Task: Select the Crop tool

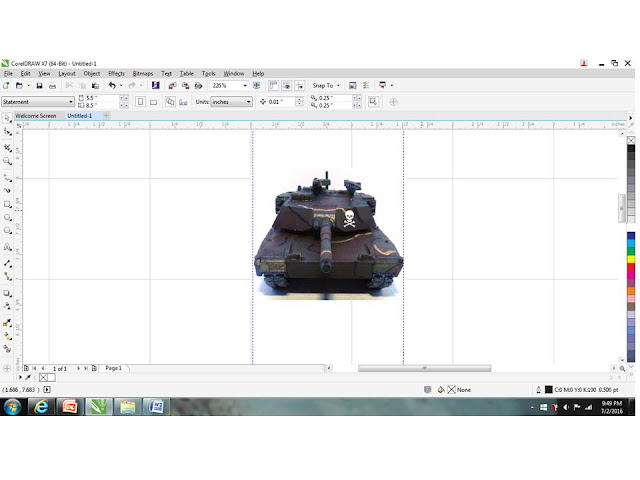Action: pyautogui.click(x=7, y=148)
